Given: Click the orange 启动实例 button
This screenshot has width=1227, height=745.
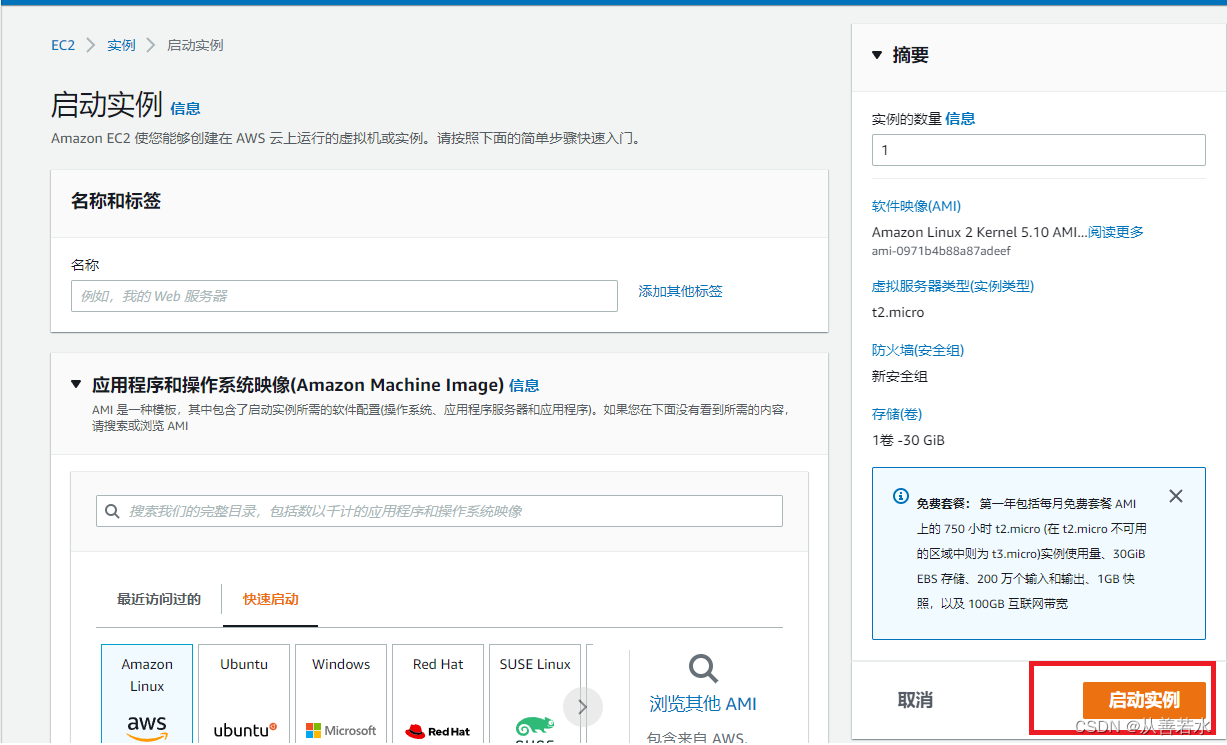Looking at the screenshot, I should pos(1144,700).
